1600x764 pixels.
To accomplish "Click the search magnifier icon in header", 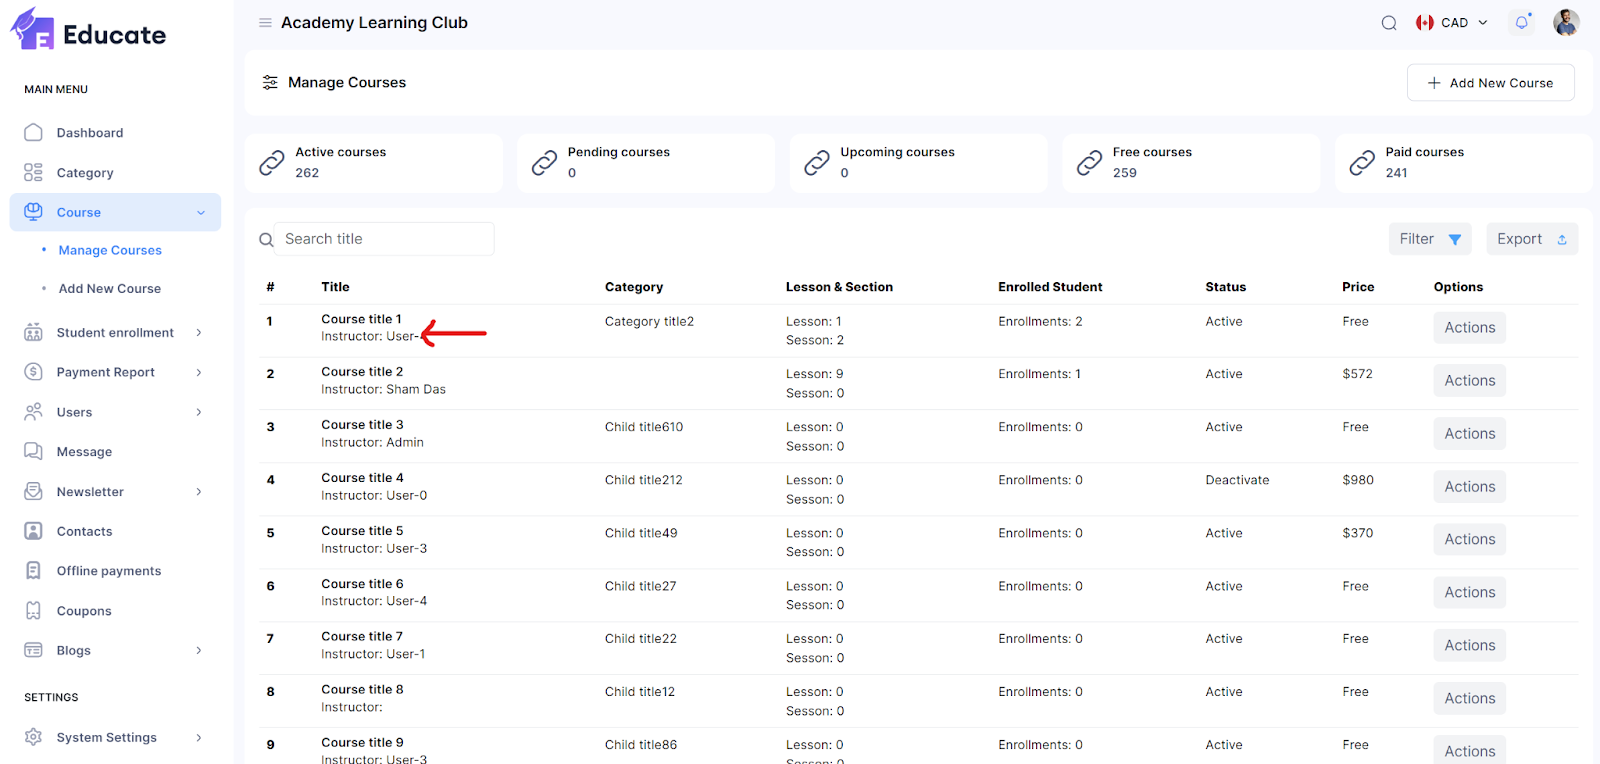I will click(1389, 23).
